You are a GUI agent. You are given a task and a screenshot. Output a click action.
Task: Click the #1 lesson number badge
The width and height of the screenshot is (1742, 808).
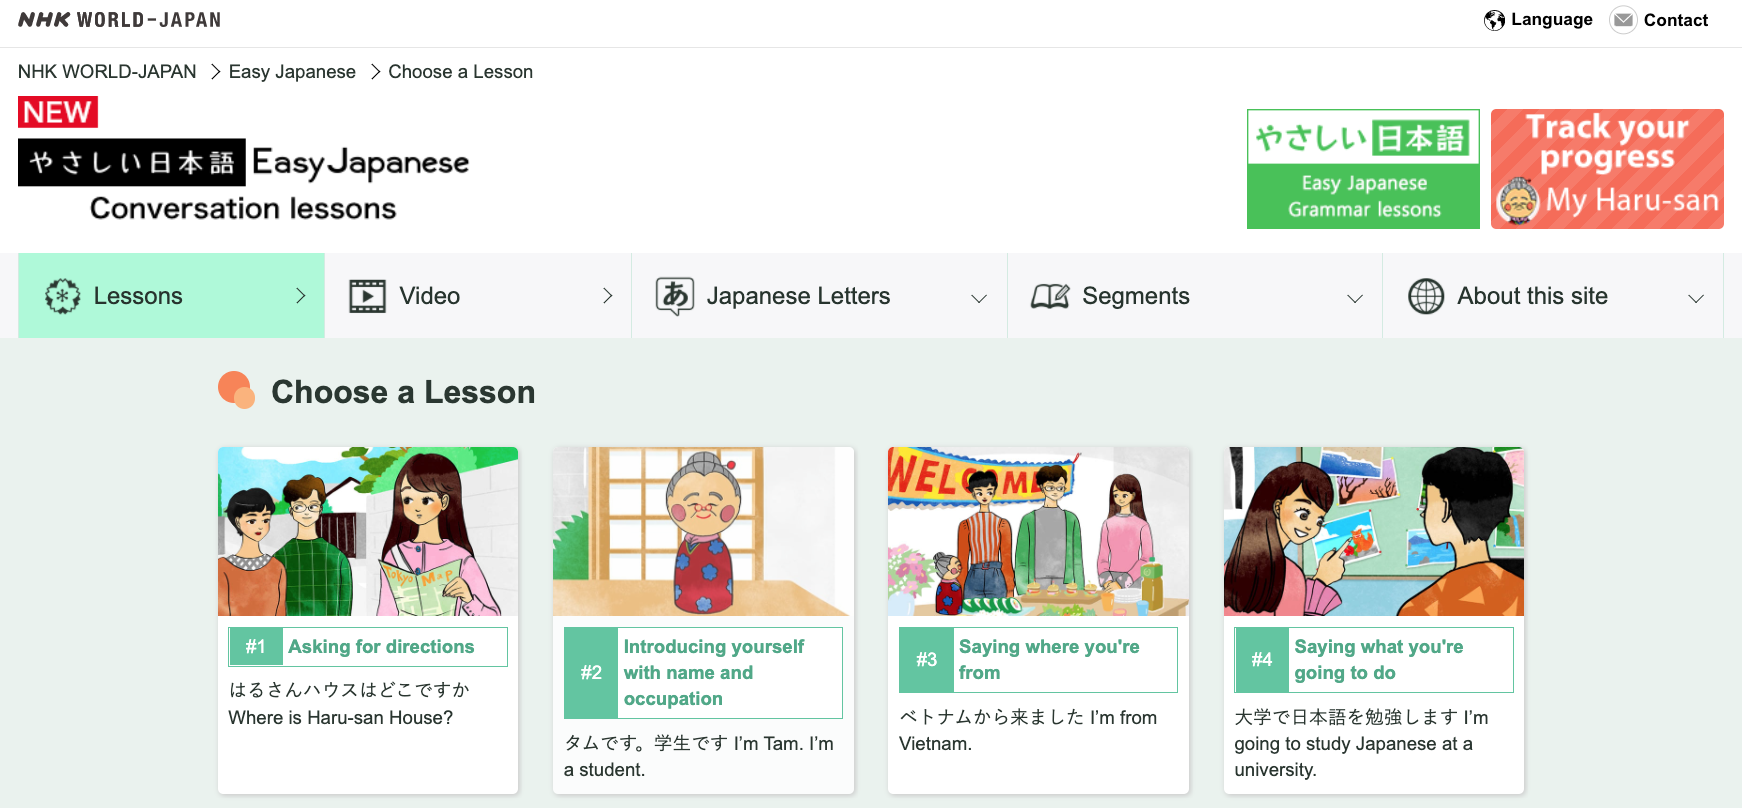256,647
